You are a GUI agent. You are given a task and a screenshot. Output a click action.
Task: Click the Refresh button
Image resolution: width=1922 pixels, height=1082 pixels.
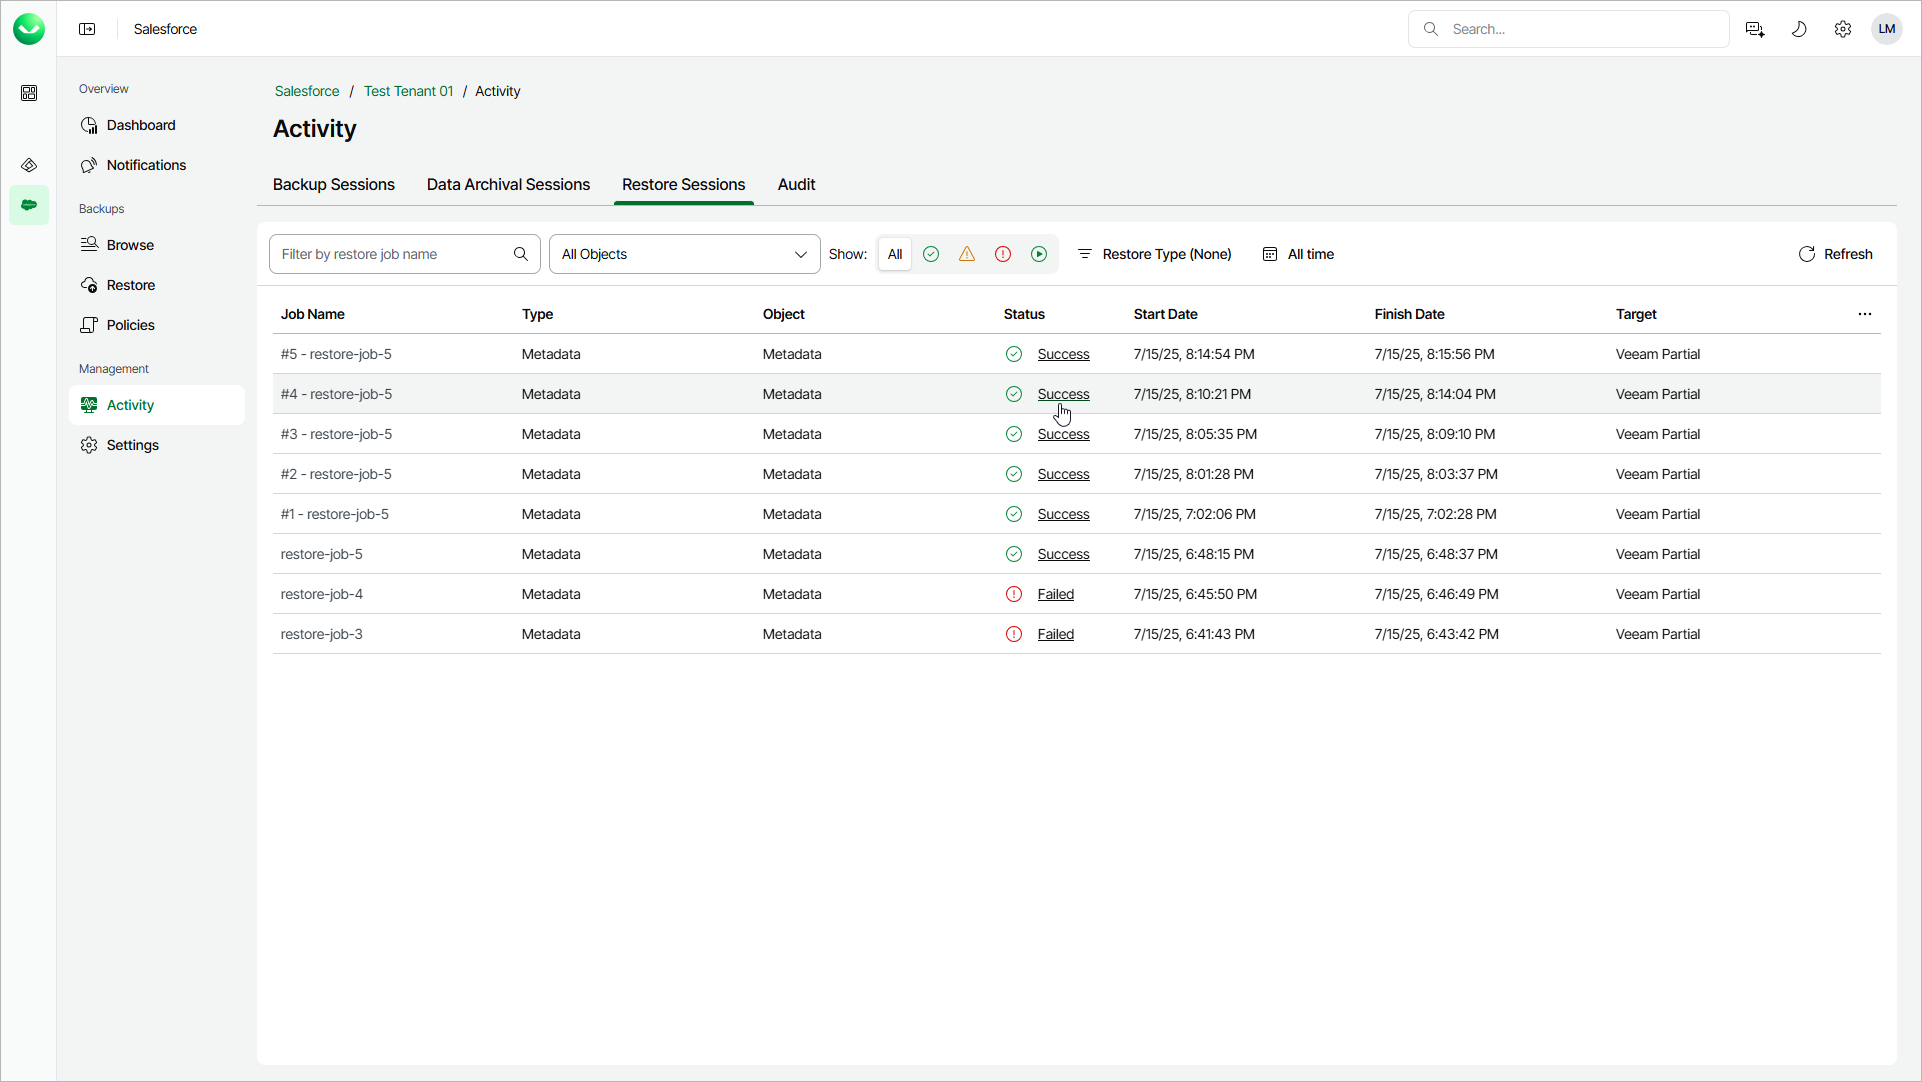point(1835,254)
